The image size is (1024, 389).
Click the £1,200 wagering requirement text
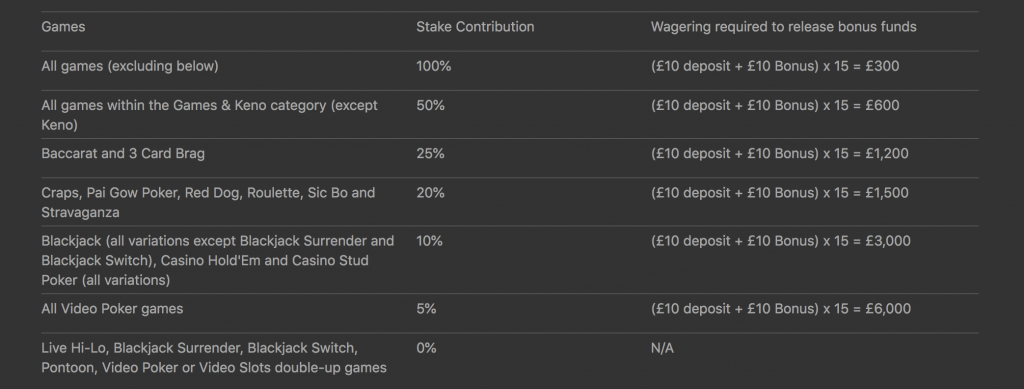tap(779, 153)
